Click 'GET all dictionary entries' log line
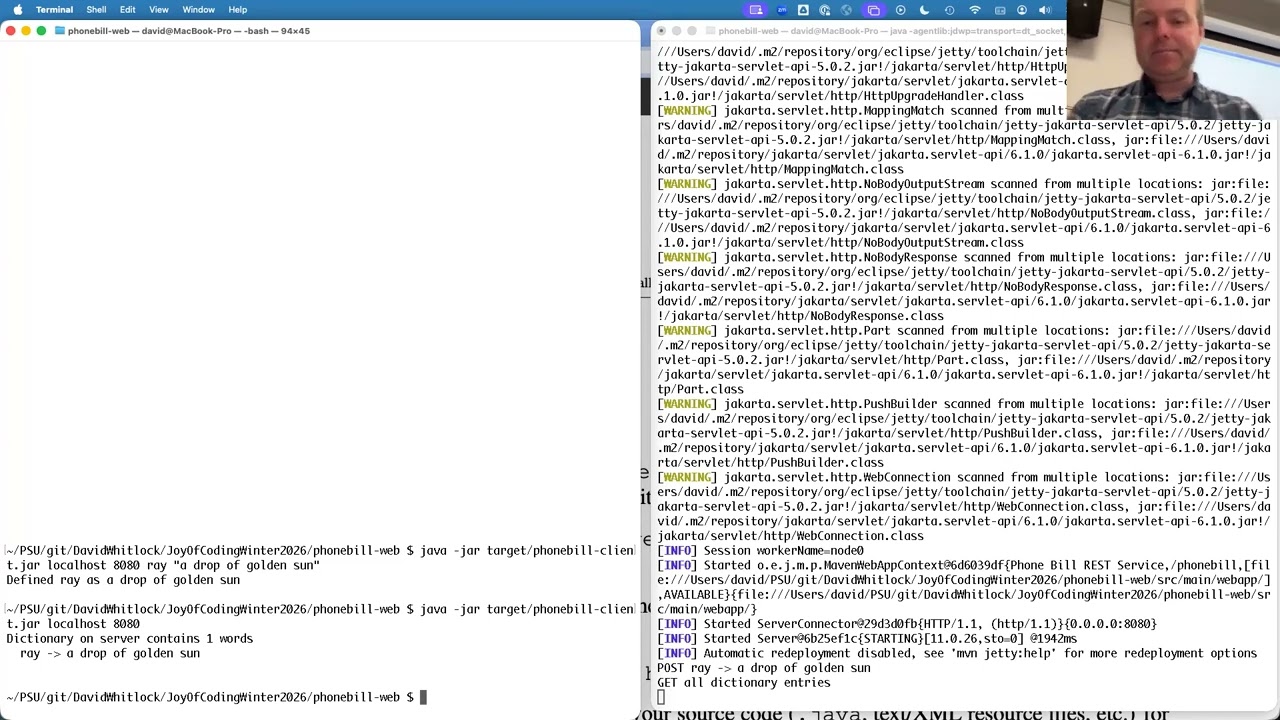The width and height of the screenshot is (1280, 720). pos(744,682)
